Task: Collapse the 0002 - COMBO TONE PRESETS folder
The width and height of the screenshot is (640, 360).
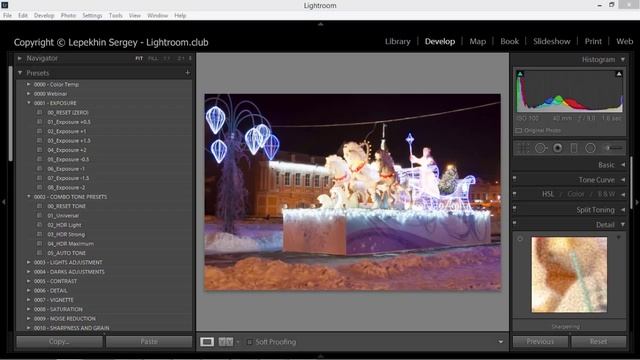Action: (x=29, y=196)
